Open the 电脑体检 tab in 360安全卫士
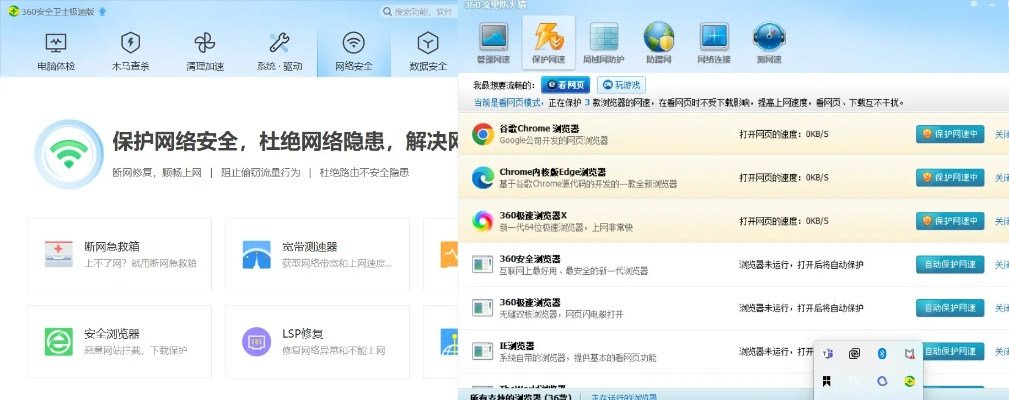The width and height of the screenshot is (1009, 400). [x=56, y=52]
